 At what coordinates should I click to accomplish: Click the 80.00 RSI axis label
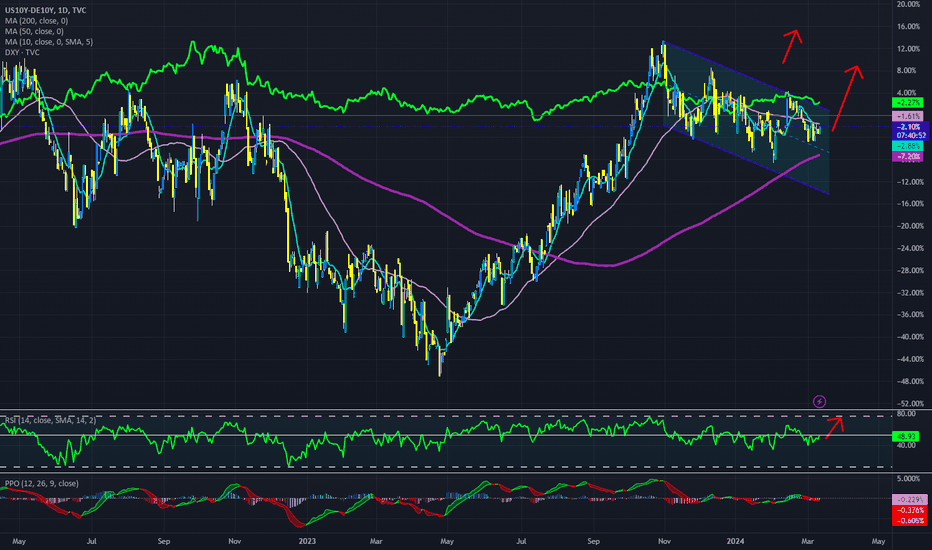coord(906,414)
